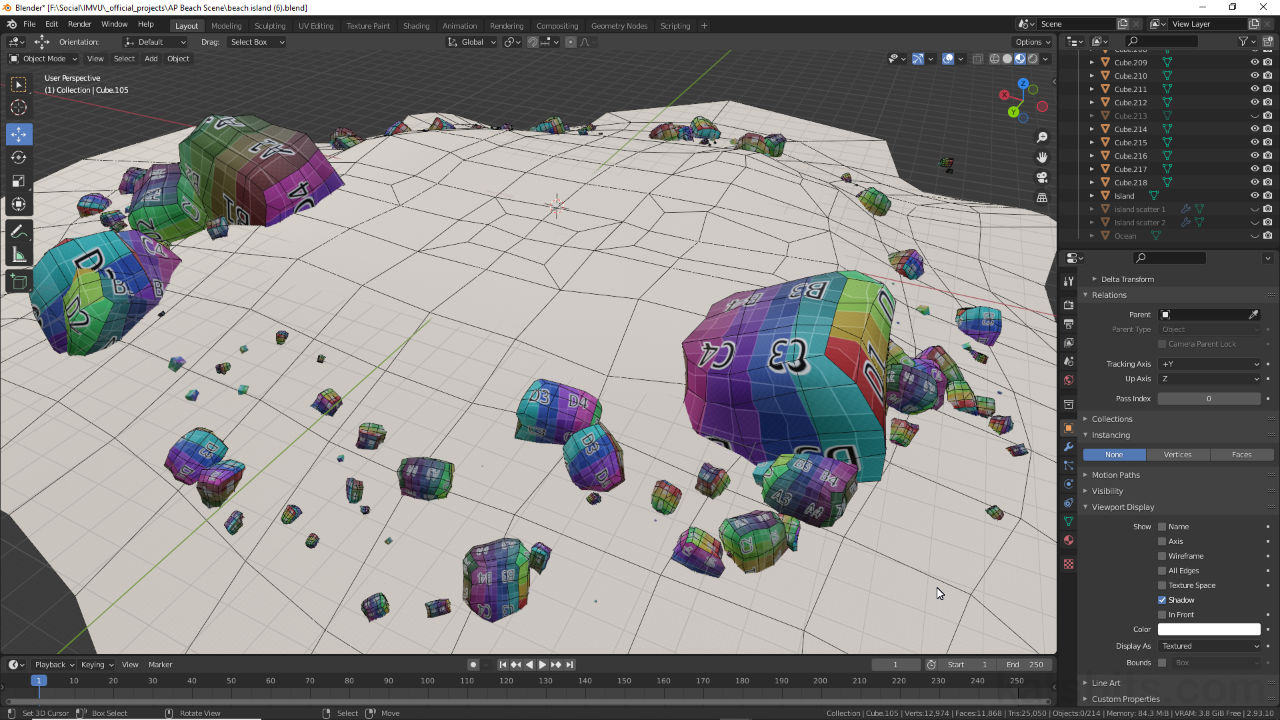The height and width of the screenshot is (720, 1280).
Task: Jump to the timeline end frame button
Action: coord(570,664)
